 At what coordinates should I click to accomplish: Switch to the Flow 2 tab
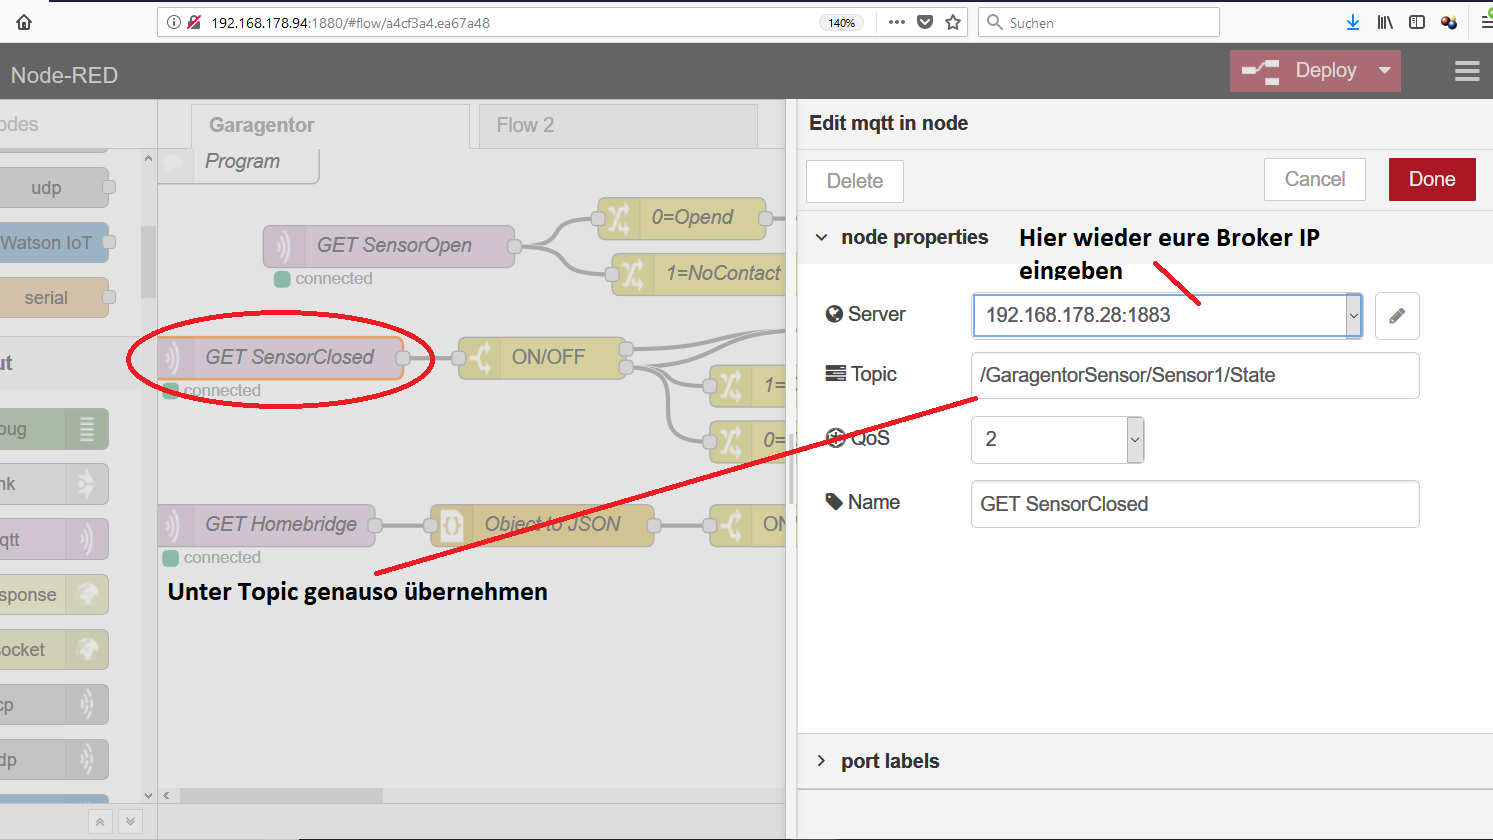[x=525, y=125]
